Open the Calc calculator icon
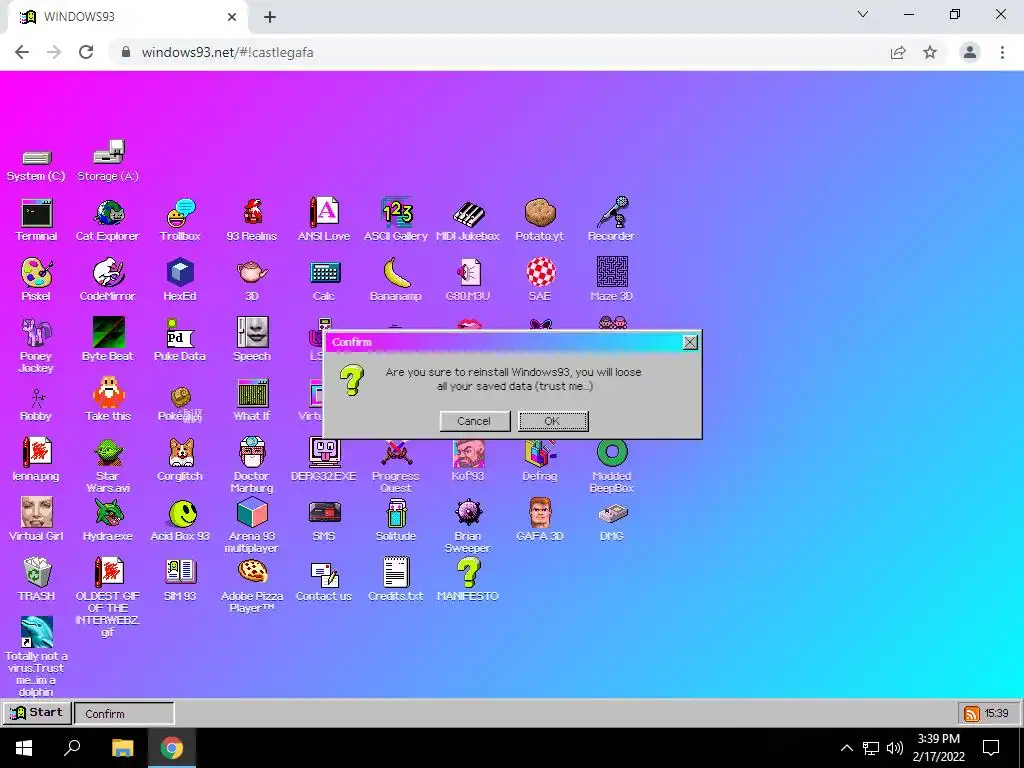The width and height of the screenshot is (1024, 768). point(324,273)
